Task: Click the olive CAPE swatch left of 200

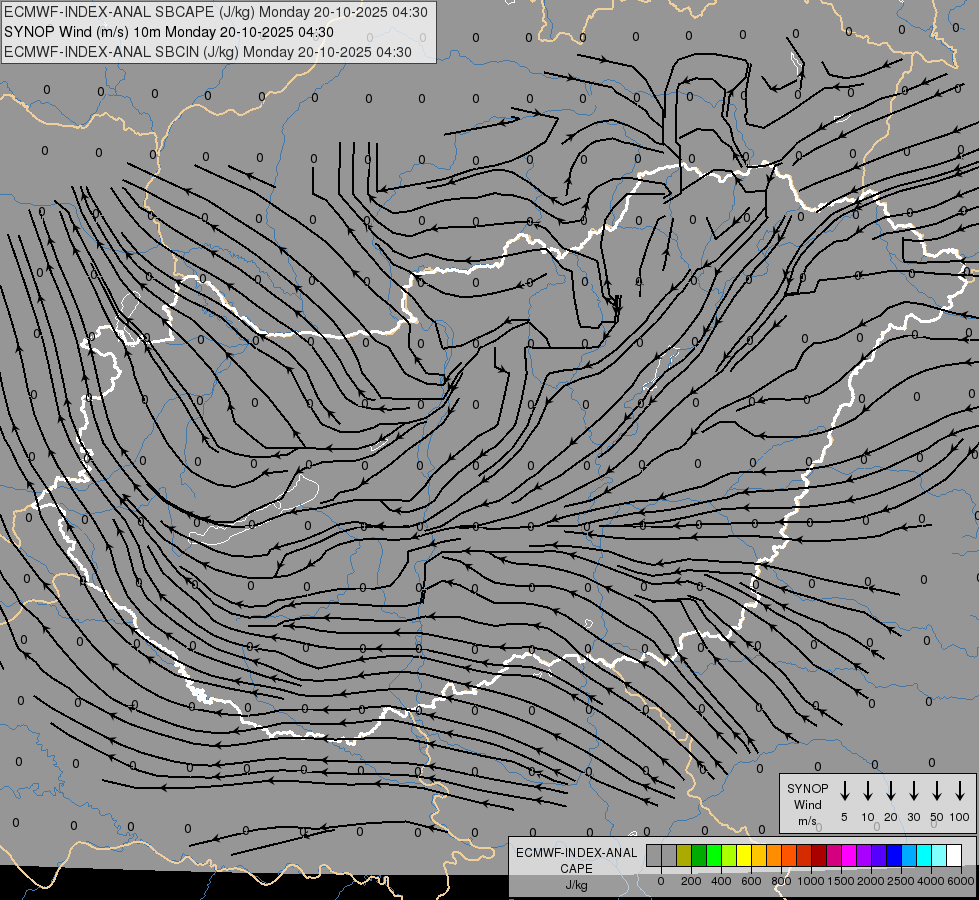Action: point(684,856)
